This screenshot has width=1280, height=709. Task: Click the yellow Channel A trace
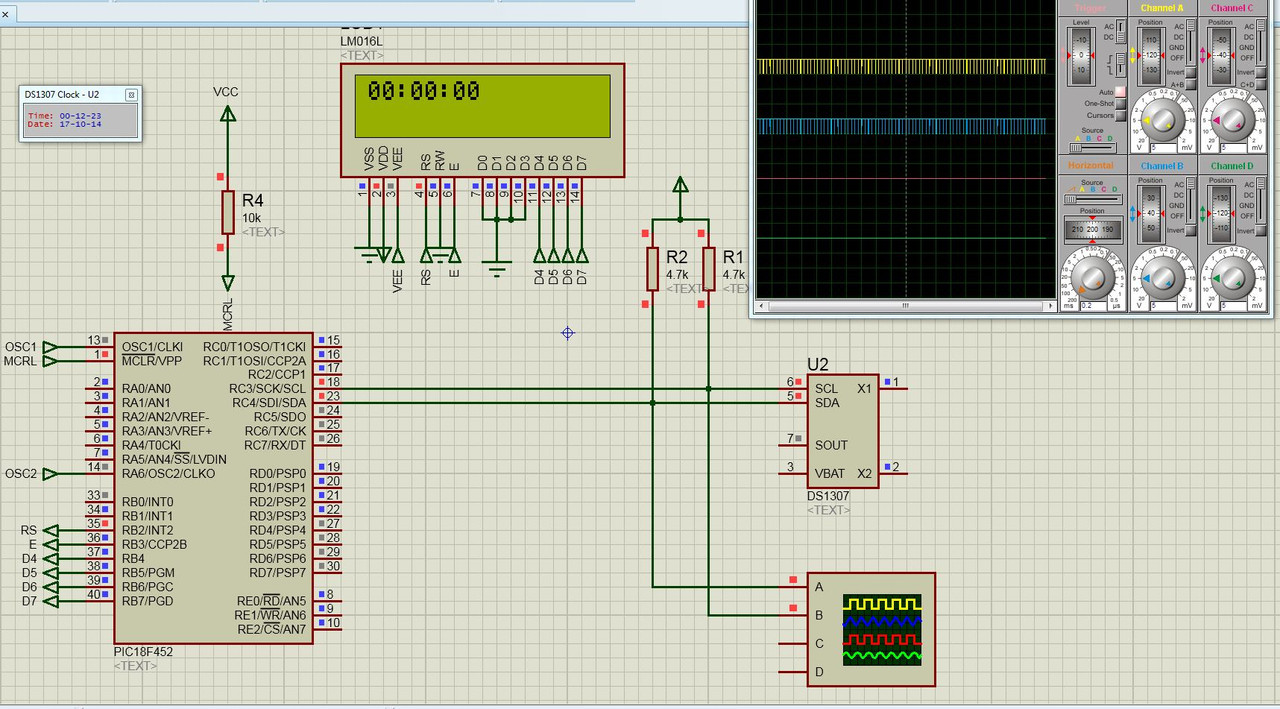903,66
